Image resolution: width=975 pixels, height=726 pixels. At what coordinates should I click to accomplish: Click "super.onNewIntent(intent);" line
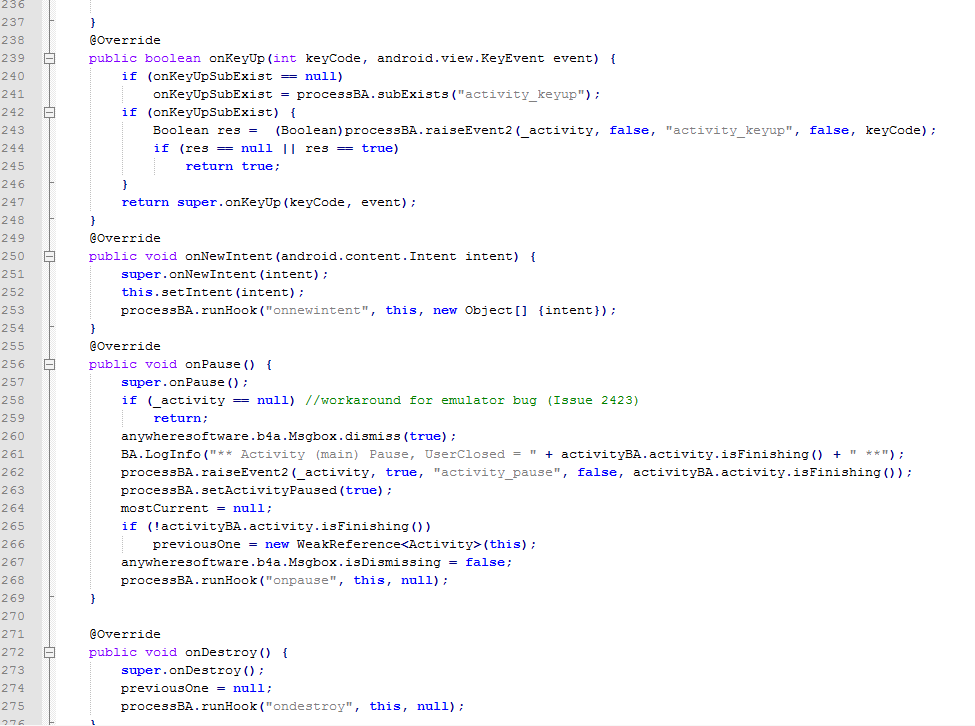[224, 274]
